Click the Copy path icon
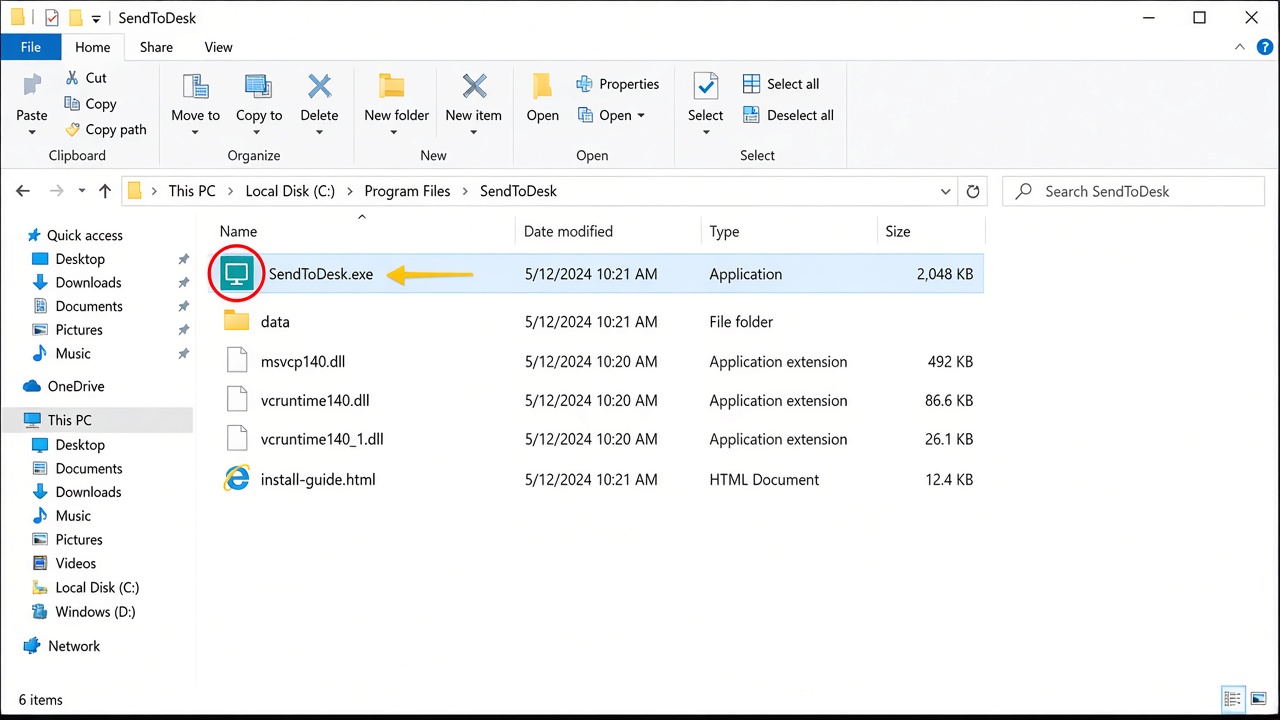The width and height of the screenshot is (1280, 720). coord(72,129)
